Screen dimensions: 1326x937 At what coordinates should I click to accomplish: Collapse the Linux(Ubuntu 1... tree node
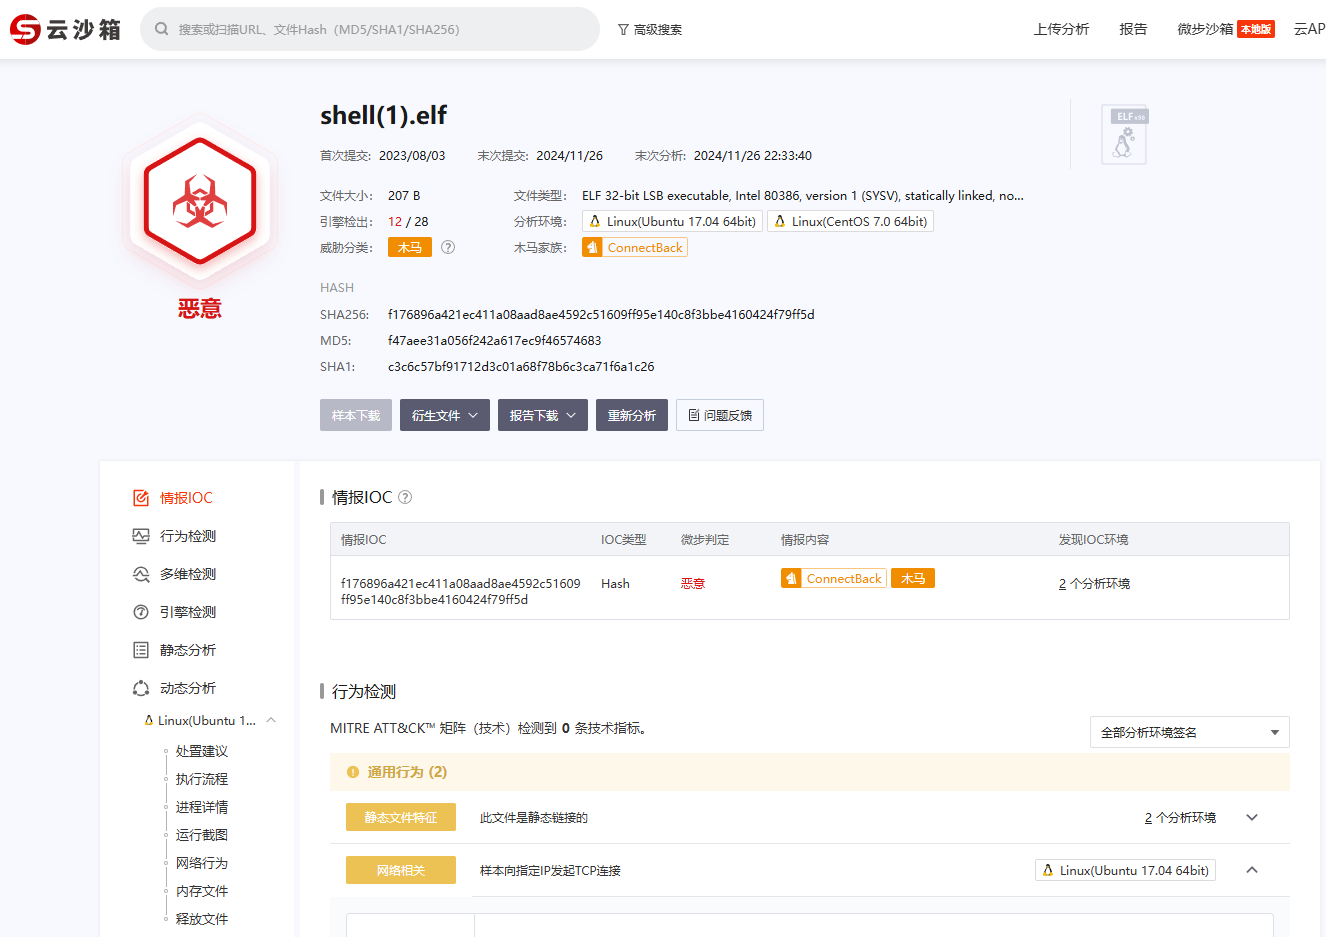(x=271, y=720)
